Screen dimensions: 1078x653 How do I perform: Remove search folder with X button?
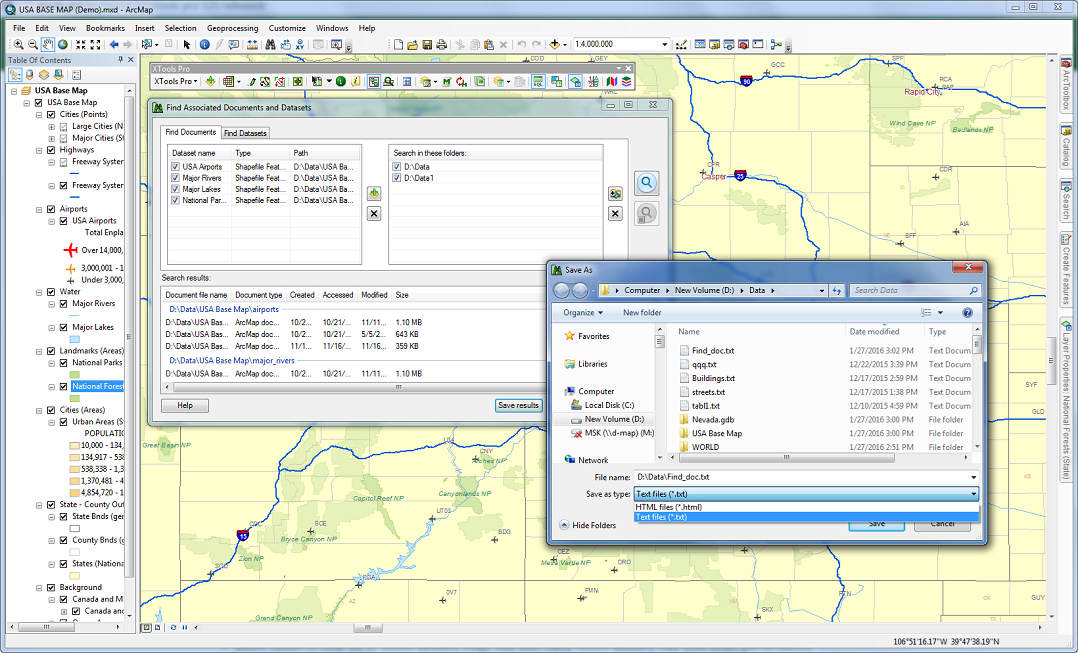pos(615,214)
